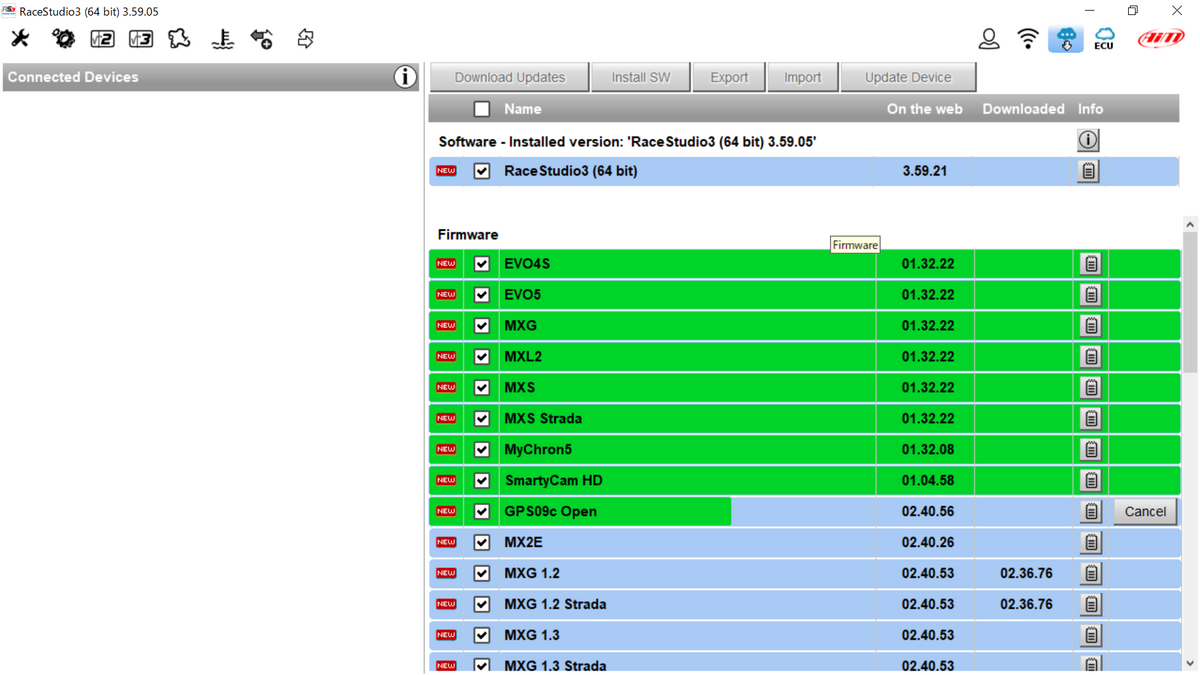Open release notes for EVO5 firmware
This screenshot has height=675, width=1200.
1091,295
